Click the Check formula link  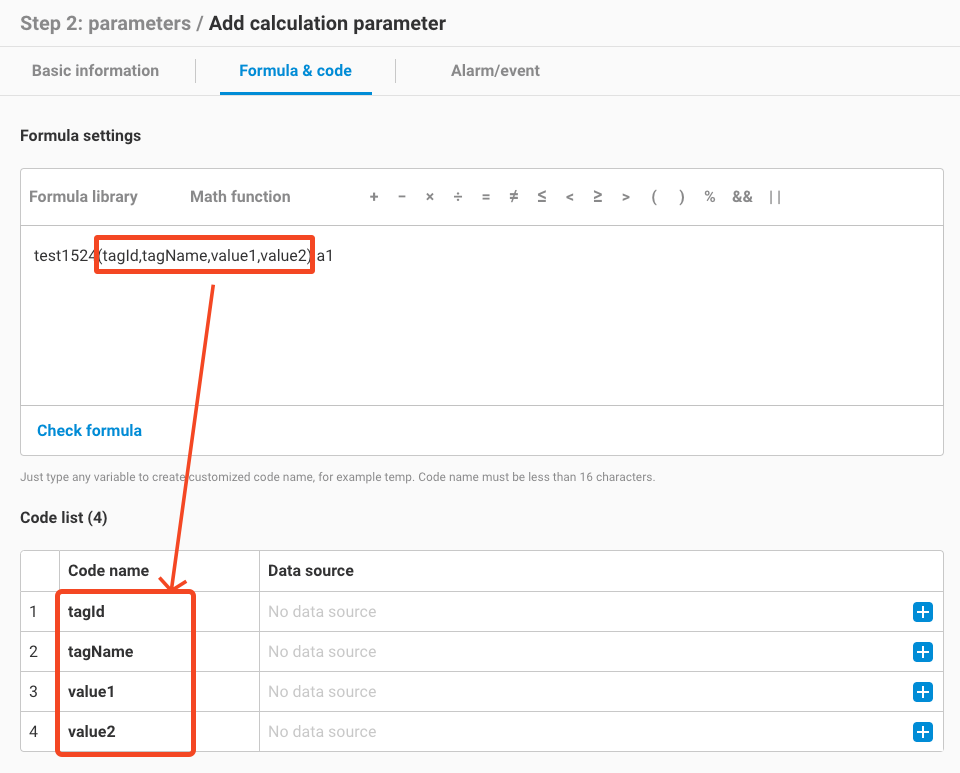[x=89, y=430]
